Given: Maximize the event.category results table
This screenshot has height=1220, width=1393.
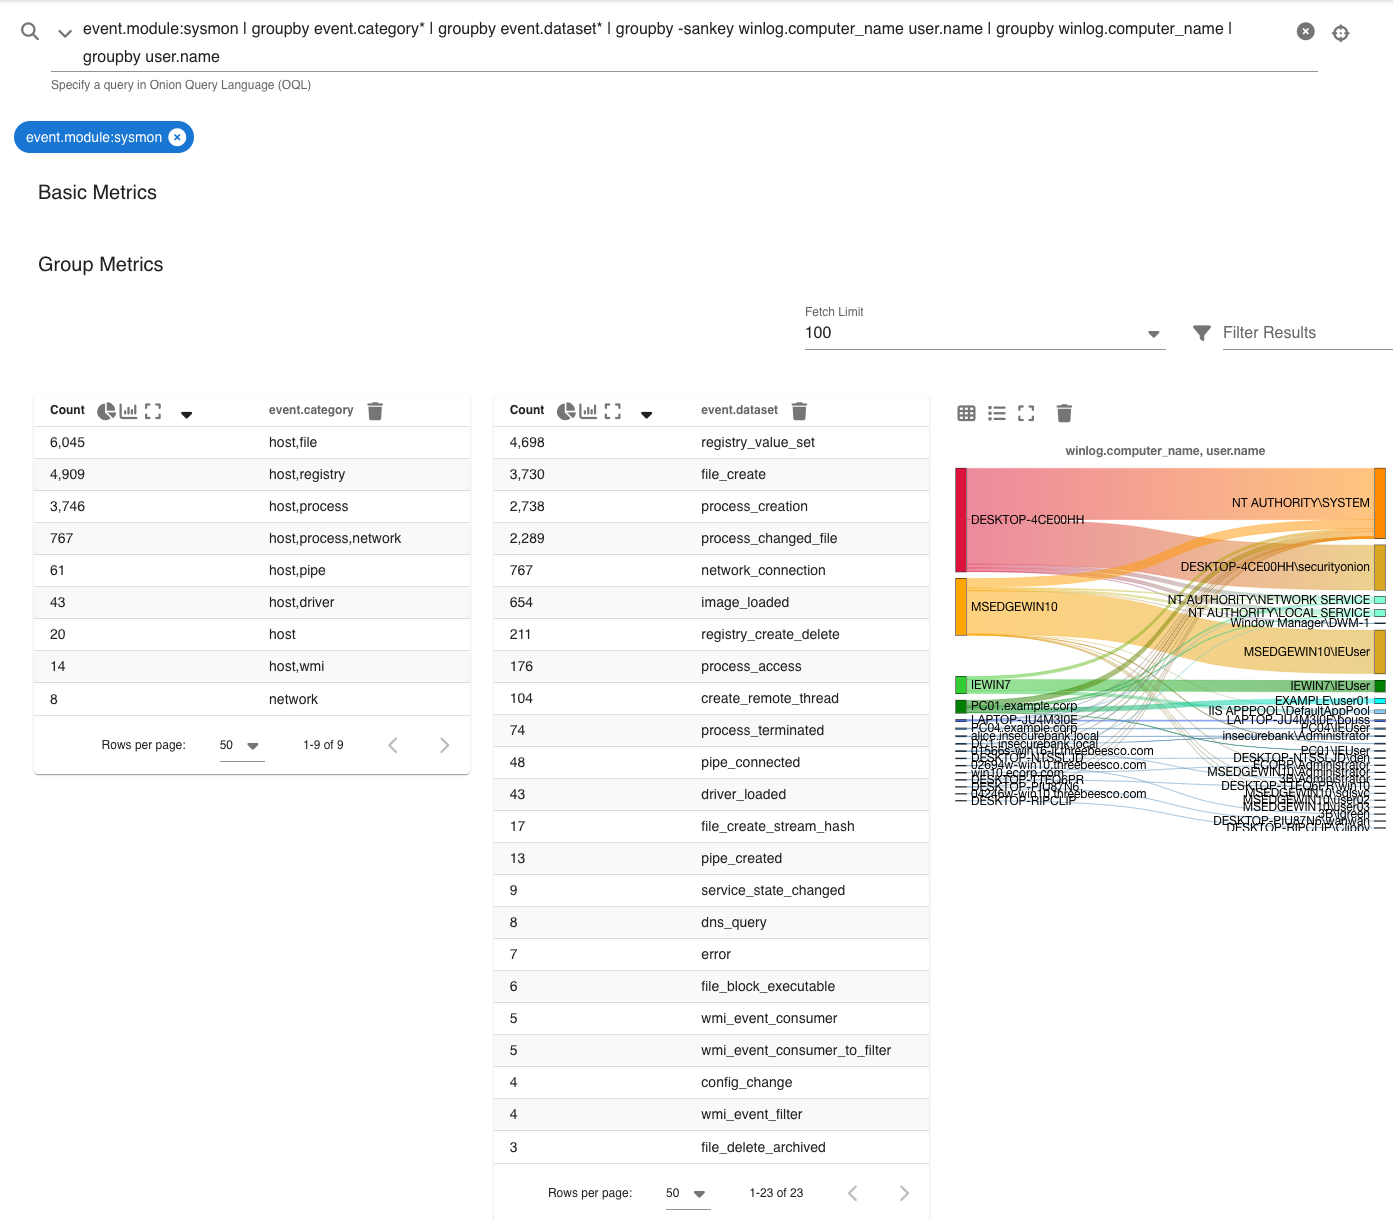Looking at the screenshot, I should 152,410.
